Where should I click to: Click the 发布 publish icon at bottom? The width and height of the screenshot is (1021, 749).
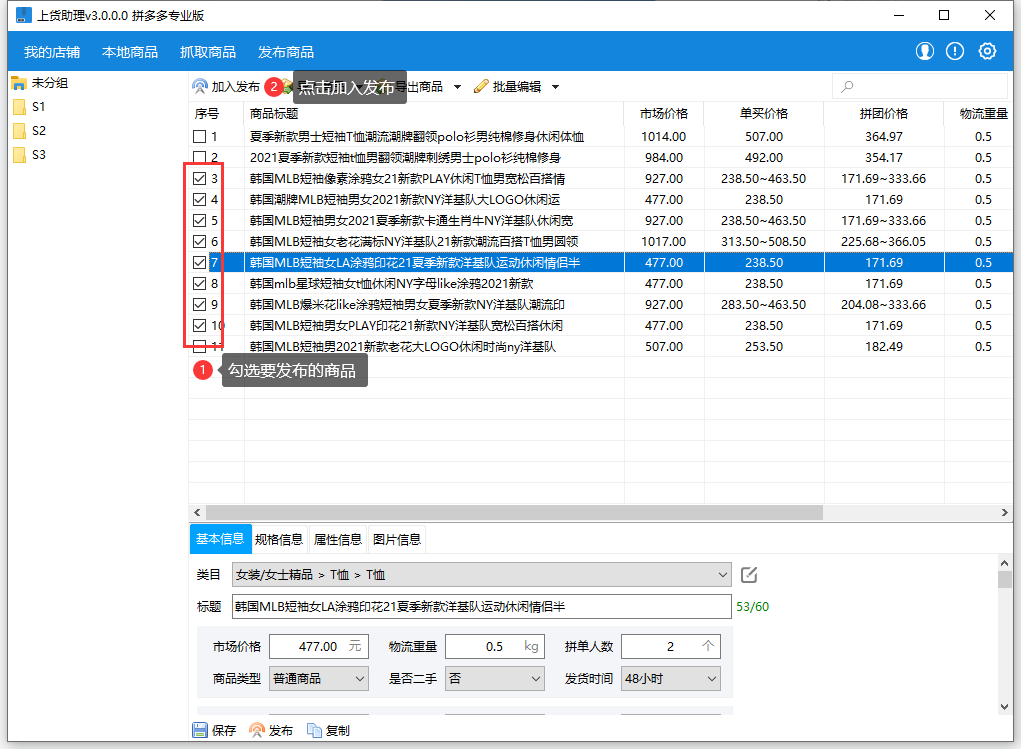point(257,730)
